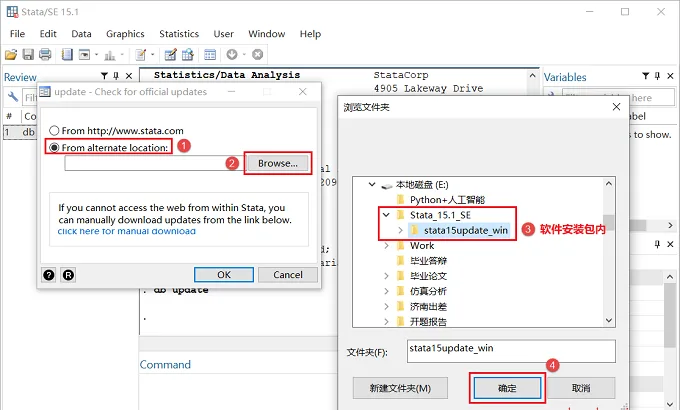This screenshot has height=410, width=680.
Task: Select the From http://www.stata.com radio option
Action: (x=54, y=131)
